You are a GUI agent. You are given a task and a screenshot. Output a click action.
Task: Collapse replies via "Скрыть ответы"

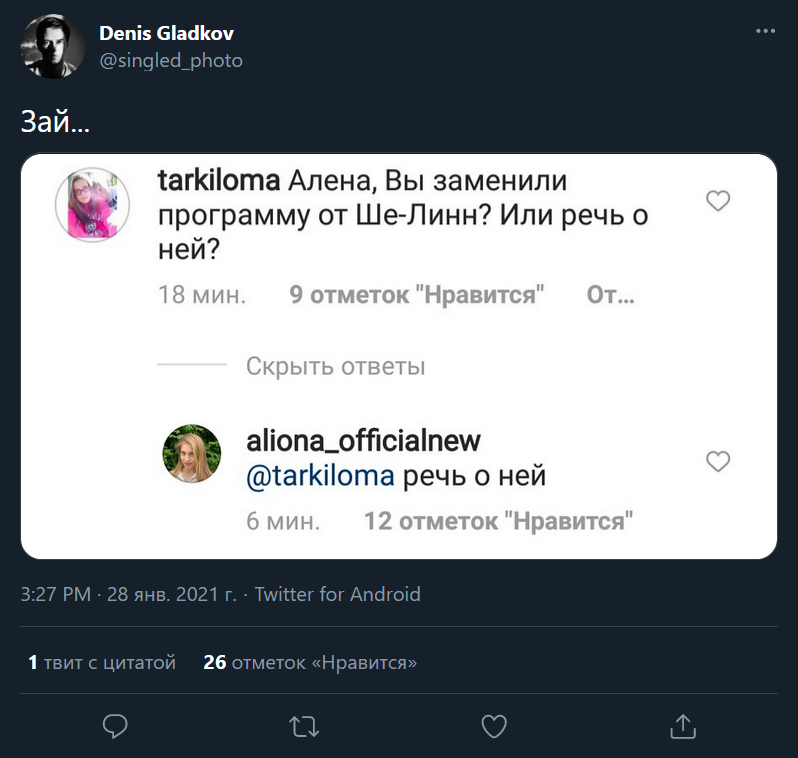pos(335,366)
